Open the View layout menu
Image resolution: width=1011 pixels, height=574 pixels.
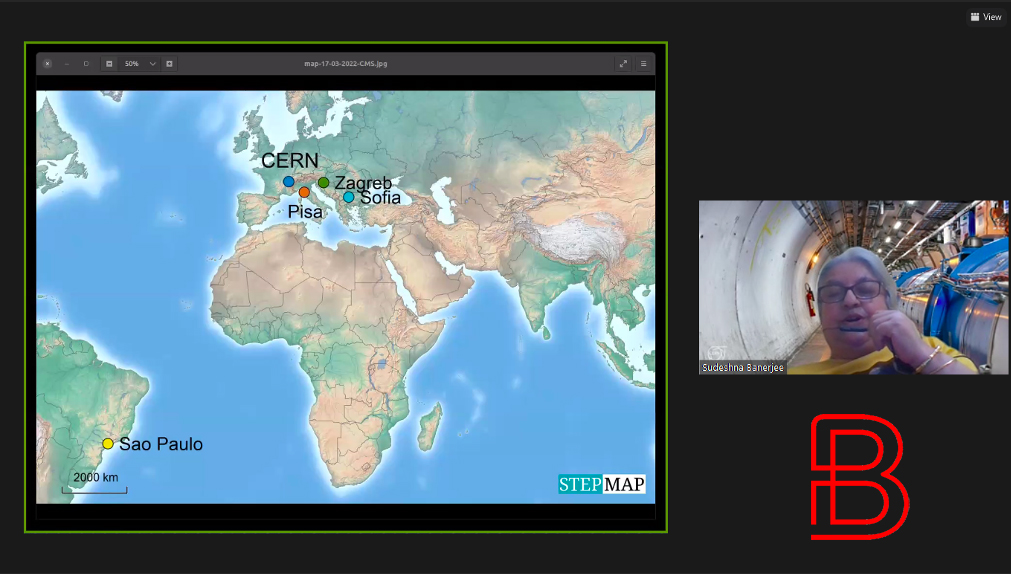[x=986, y=16]
